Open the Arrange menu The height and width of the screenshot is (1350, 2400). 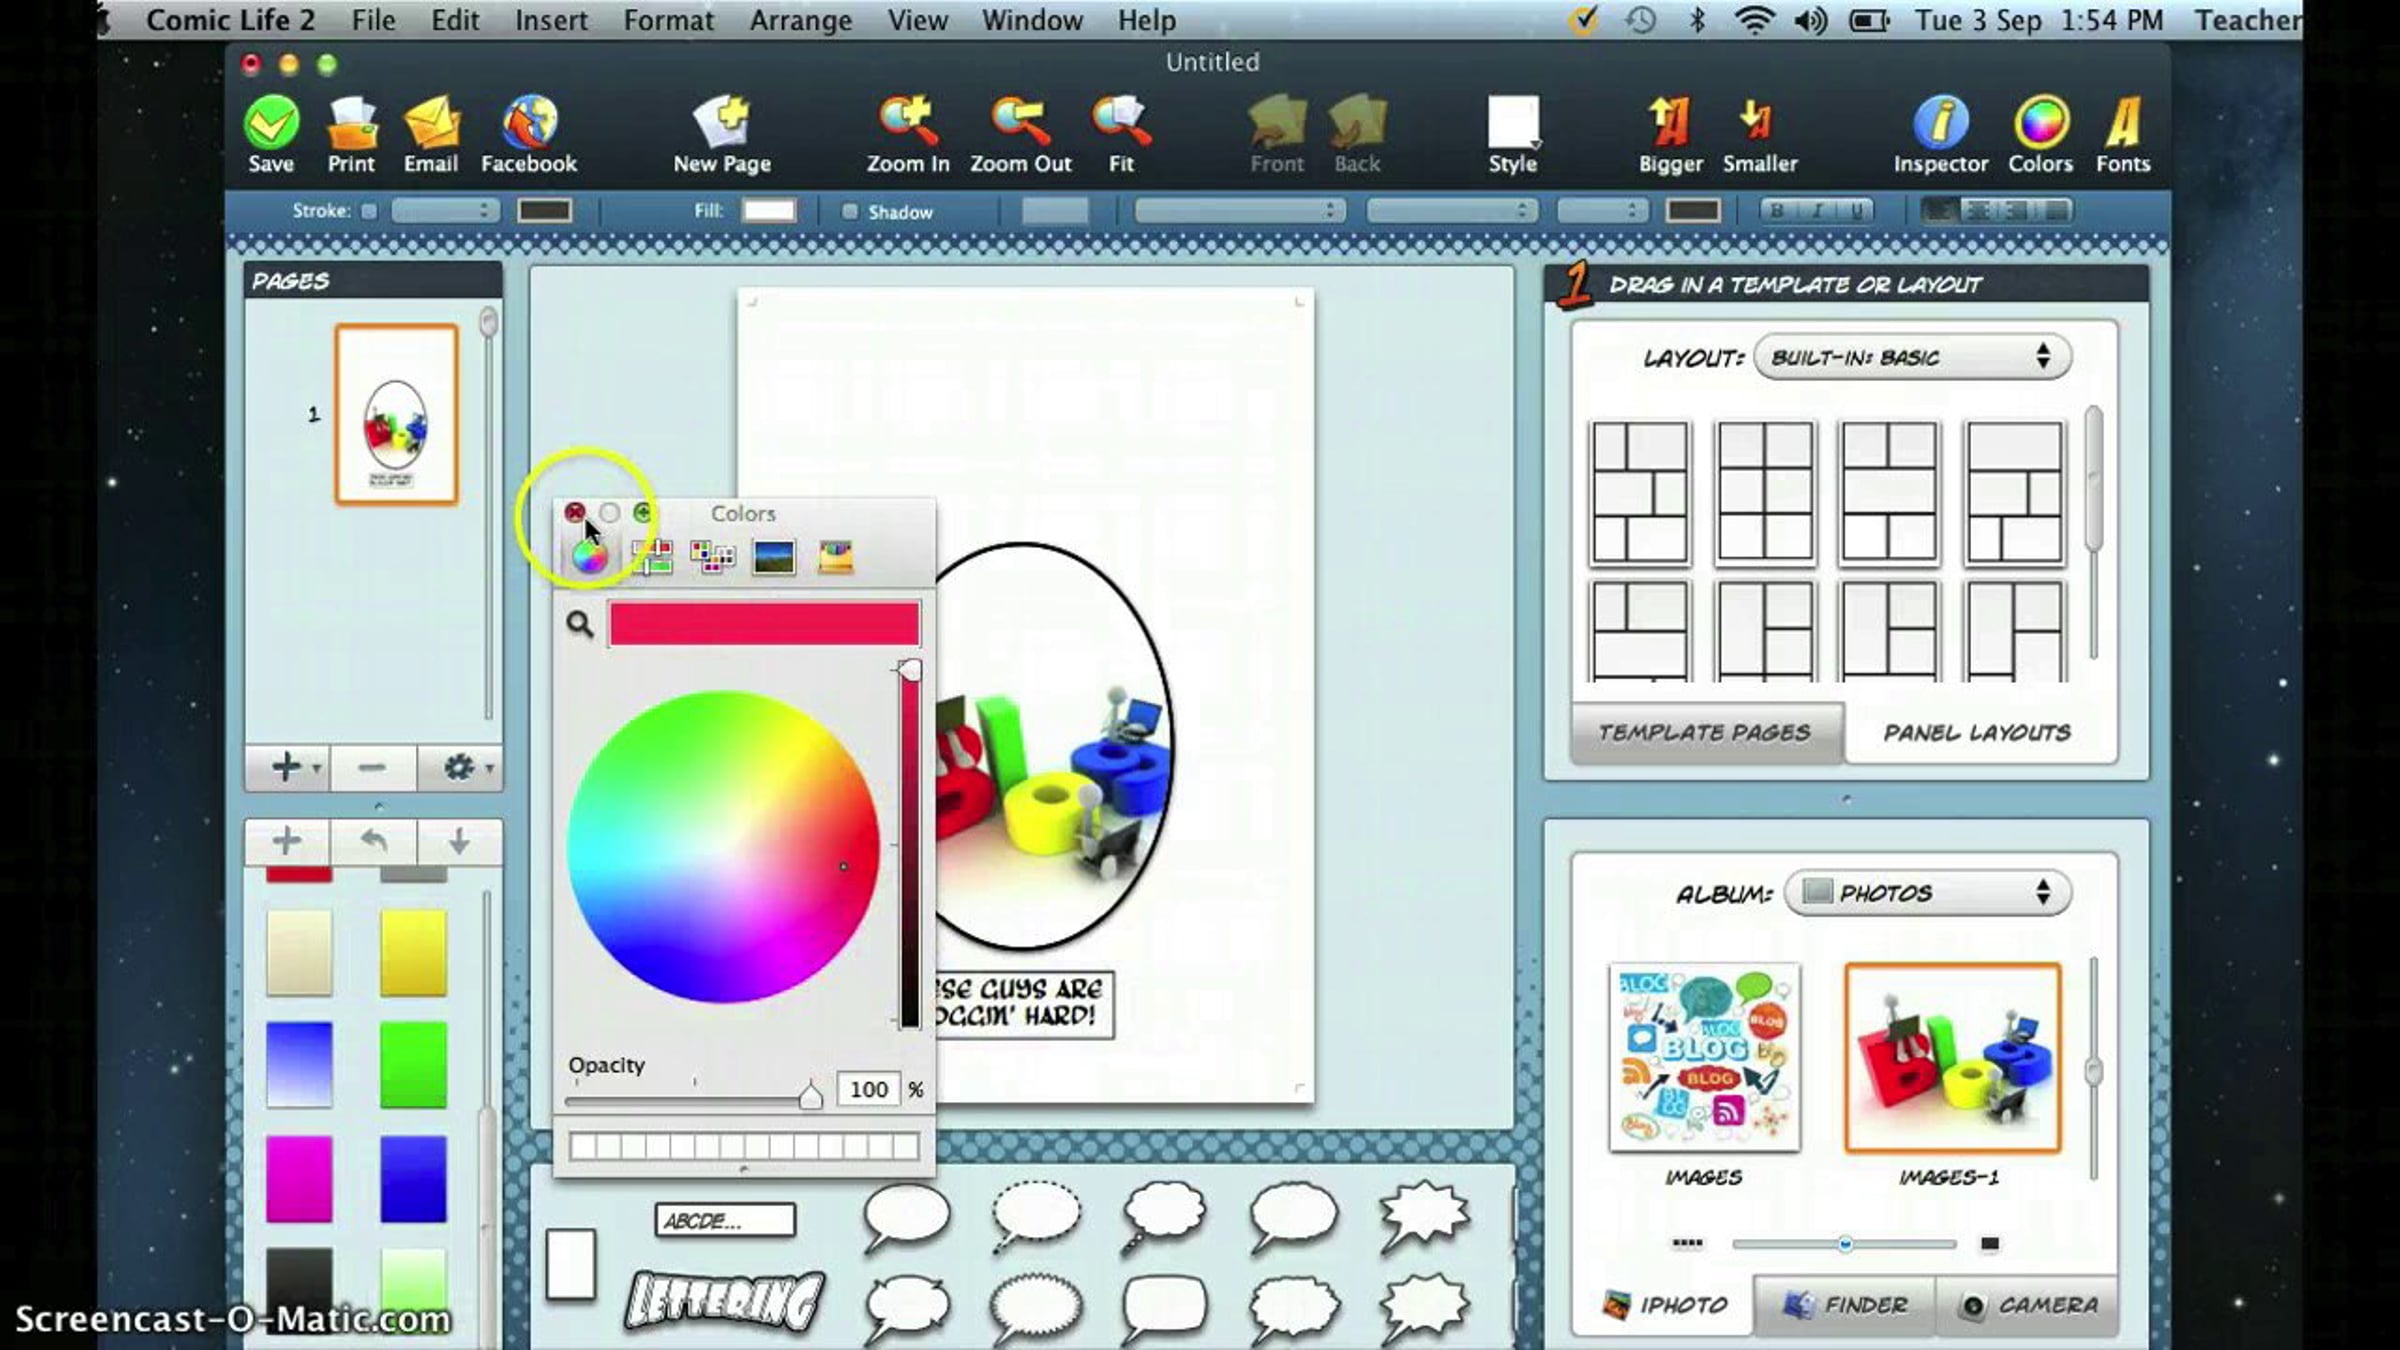pyautogui.click(x=800, y=20)
